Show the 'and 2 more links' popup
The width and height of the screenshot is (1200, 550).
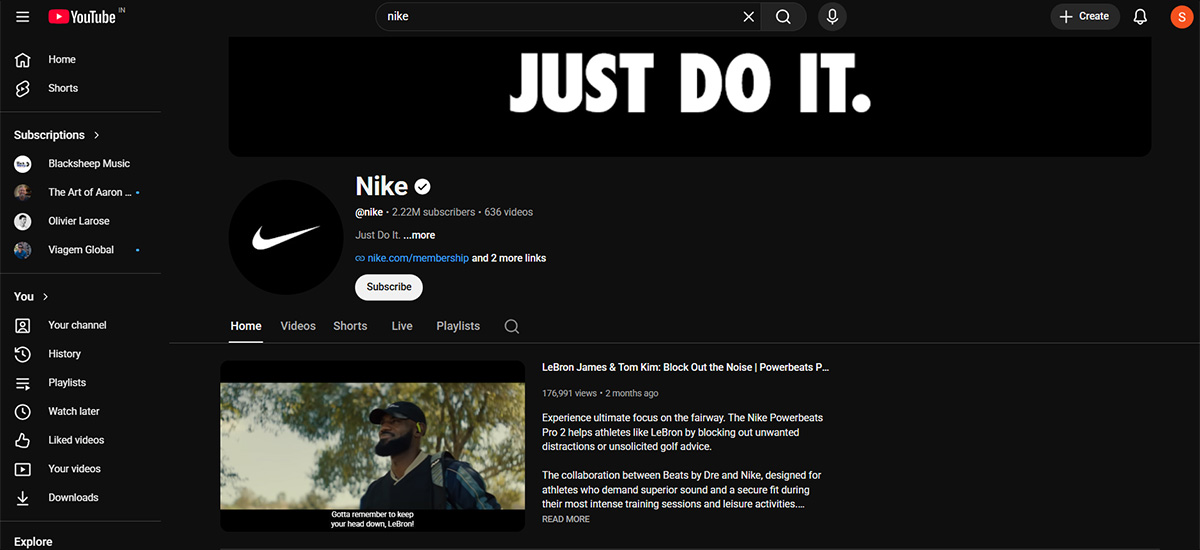click(509, 258)
